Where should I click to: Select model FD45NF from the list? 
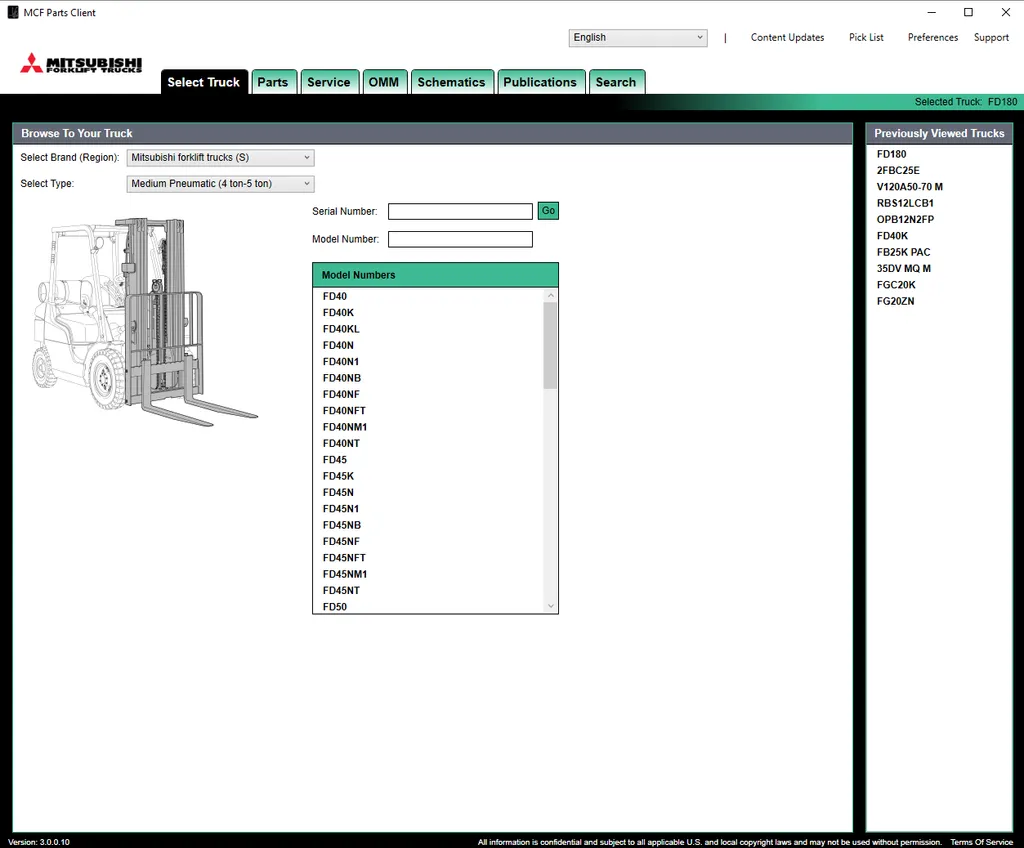(341, 542)
